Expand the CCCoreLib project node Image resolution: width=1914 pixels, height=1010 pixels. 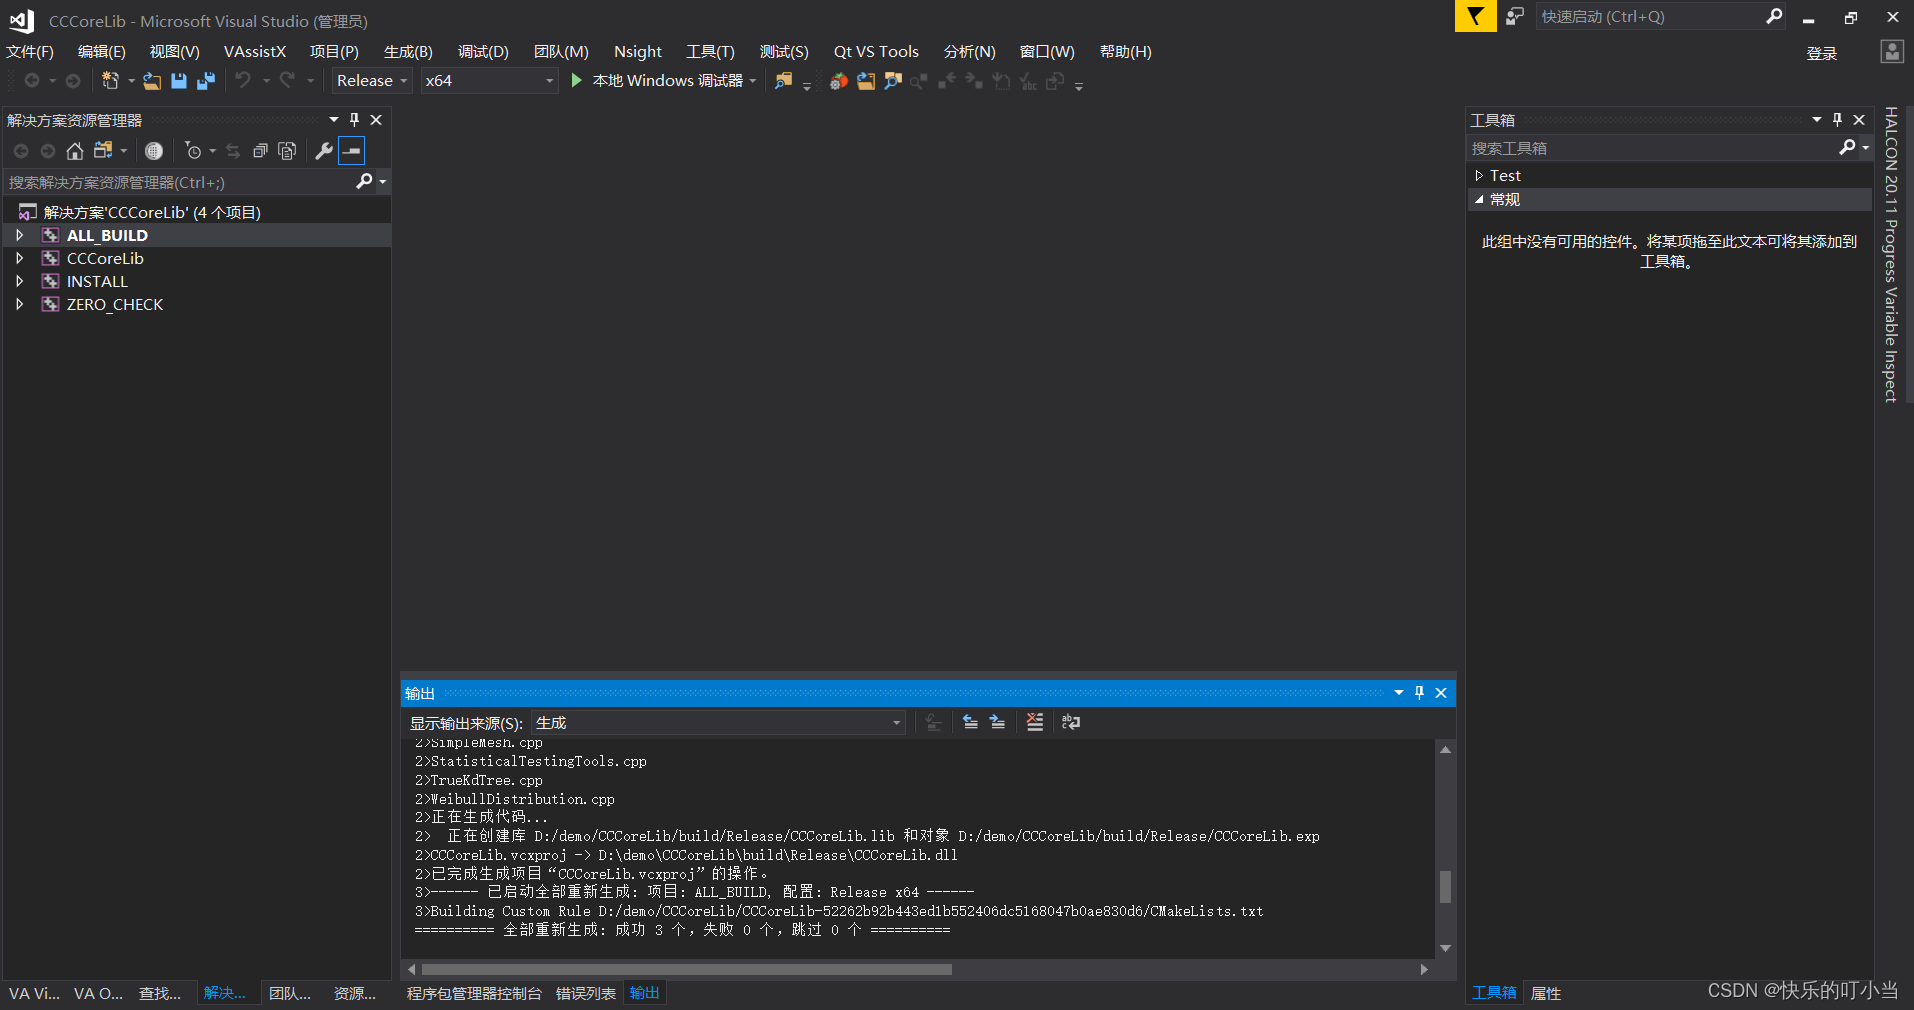tap(20, 258)
